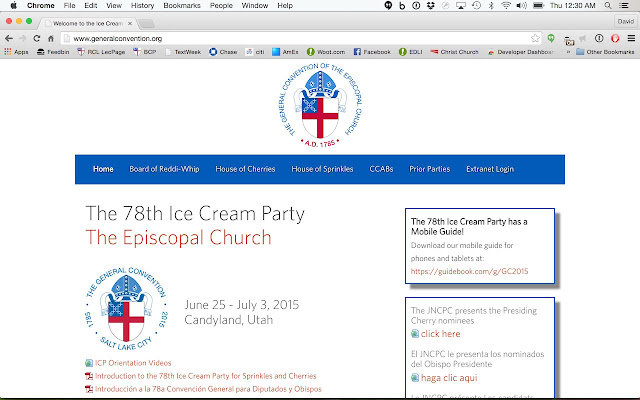Open Notification Center list icon
Viewport: 640px width, 400px height.
[x=624, y=5]
